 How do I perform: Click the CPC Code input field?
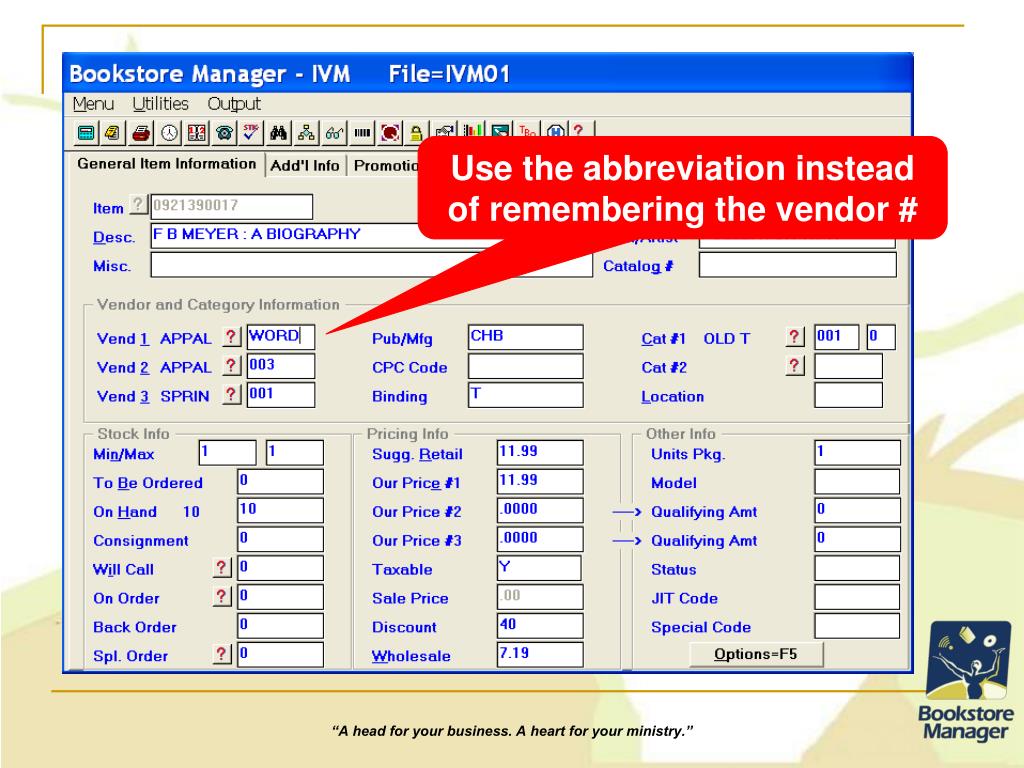pos(525,366)
